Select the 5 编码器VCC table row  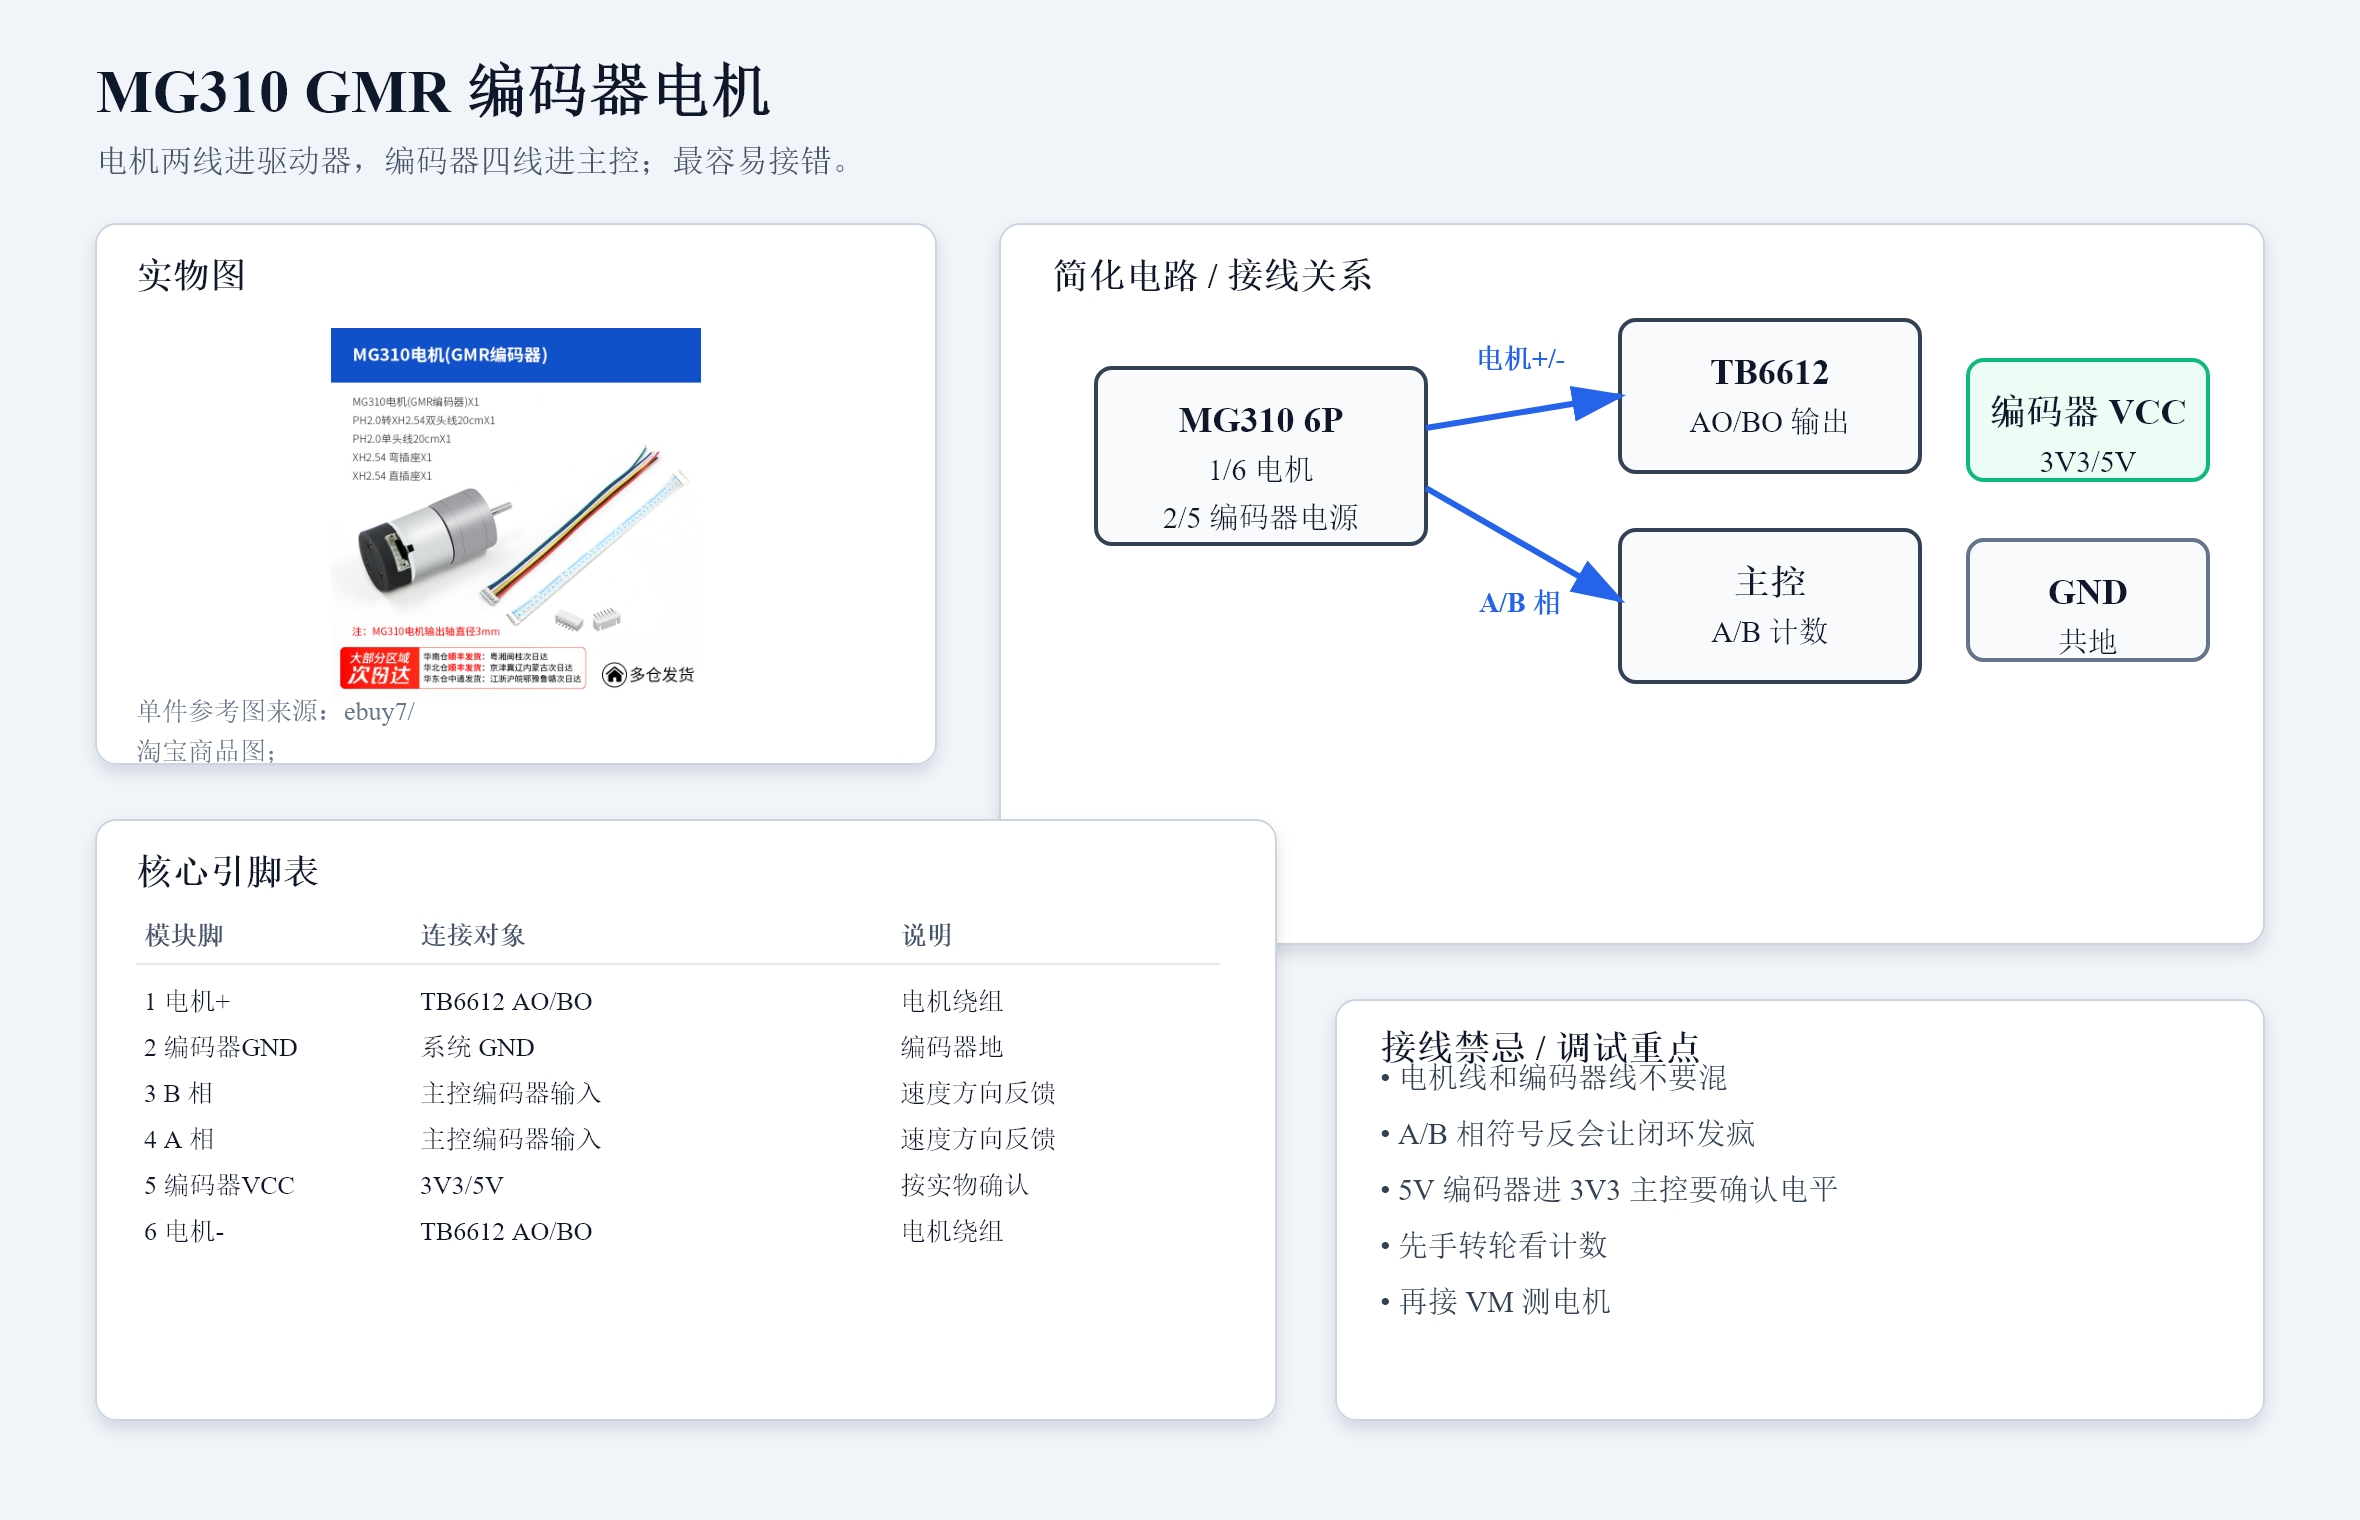(x=678, y=1185)
